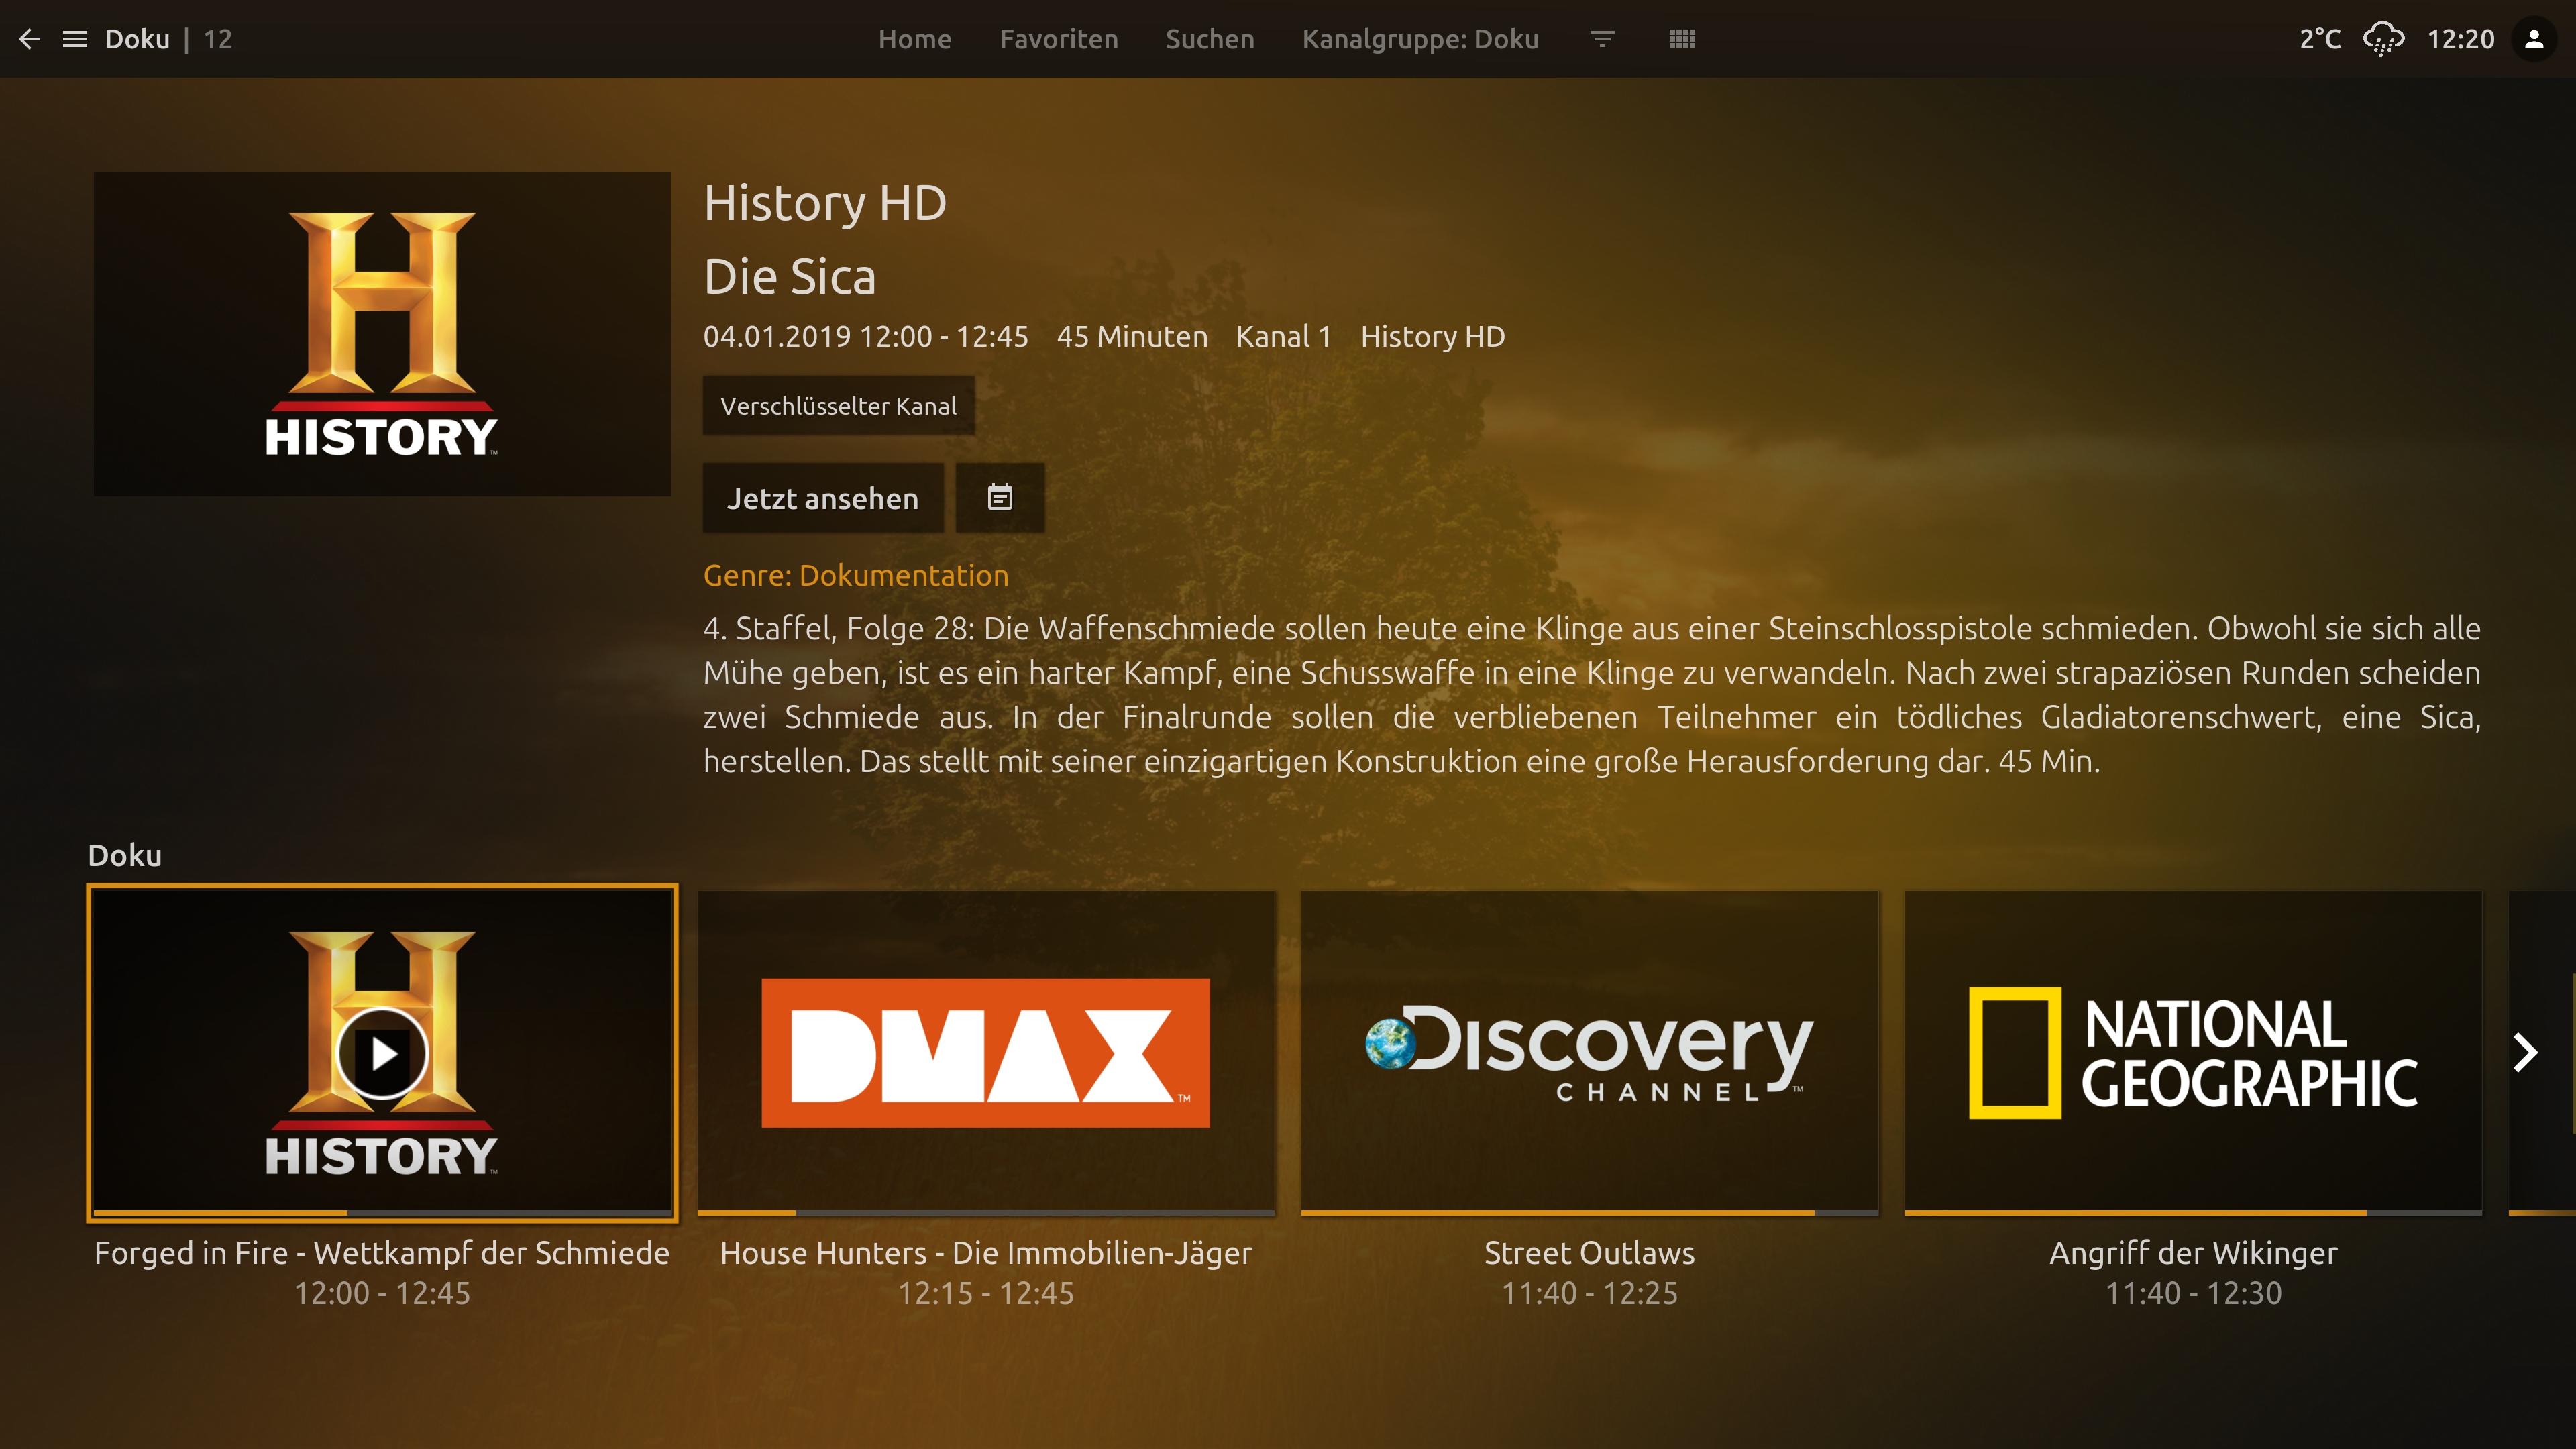
Task: Click the 'Street Outlaws' title
Action: point(1590,1253)
